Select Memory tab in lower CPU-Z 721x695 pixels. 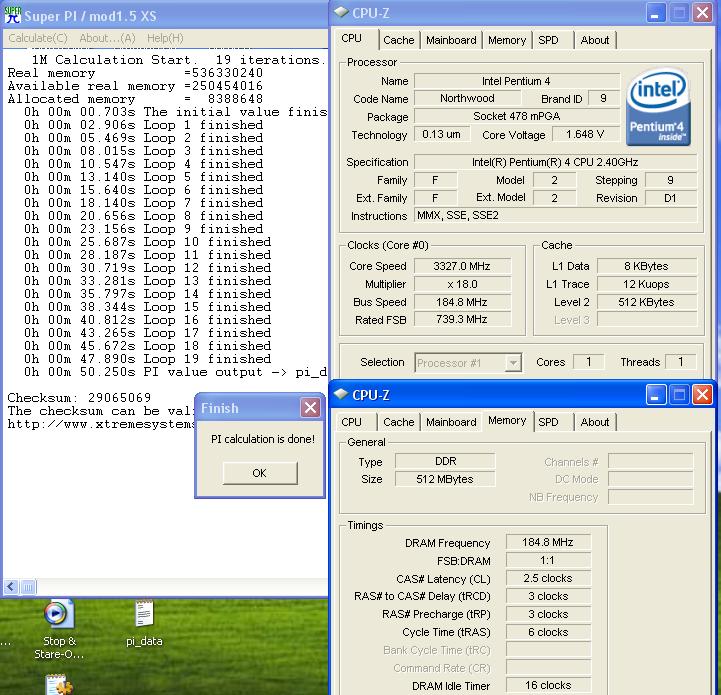(507, 421)
